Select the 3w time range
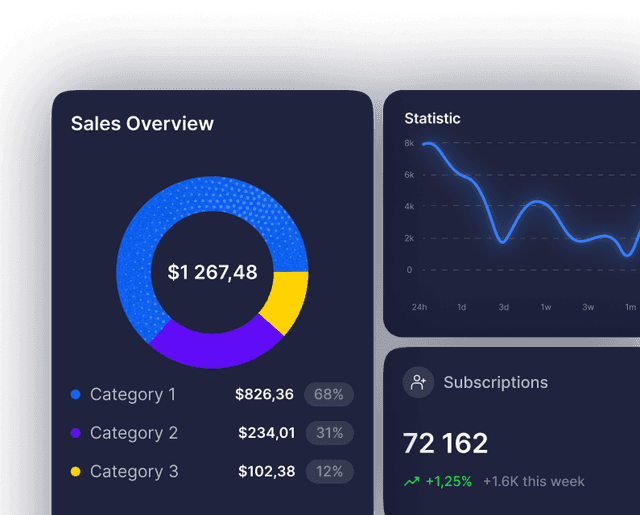Image resolution: width=640 pixels, height=515 pixels. [x=588, y=307]
